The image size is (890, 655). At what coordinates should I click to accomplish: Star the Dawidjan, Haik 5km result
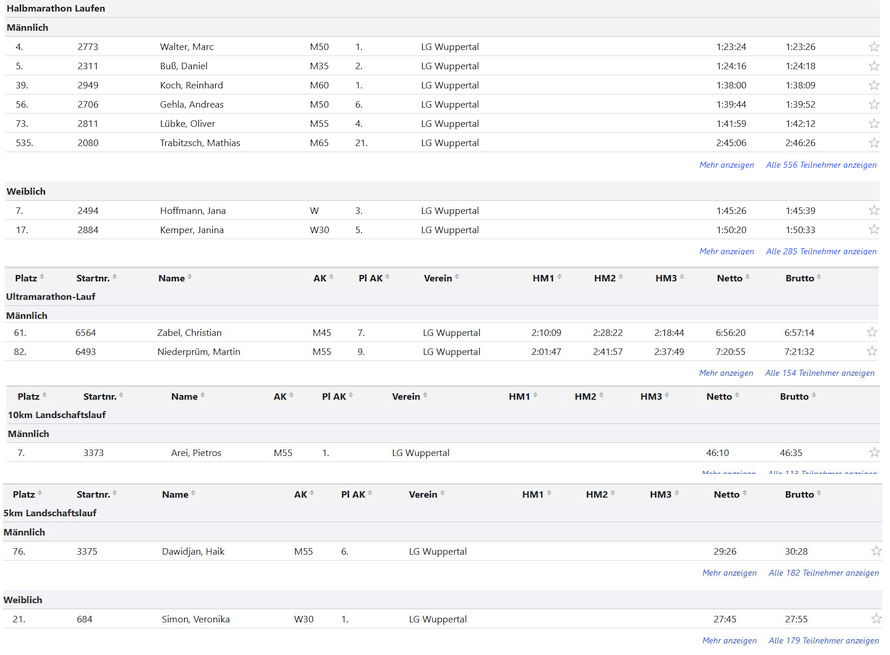[x=876, y=551]
